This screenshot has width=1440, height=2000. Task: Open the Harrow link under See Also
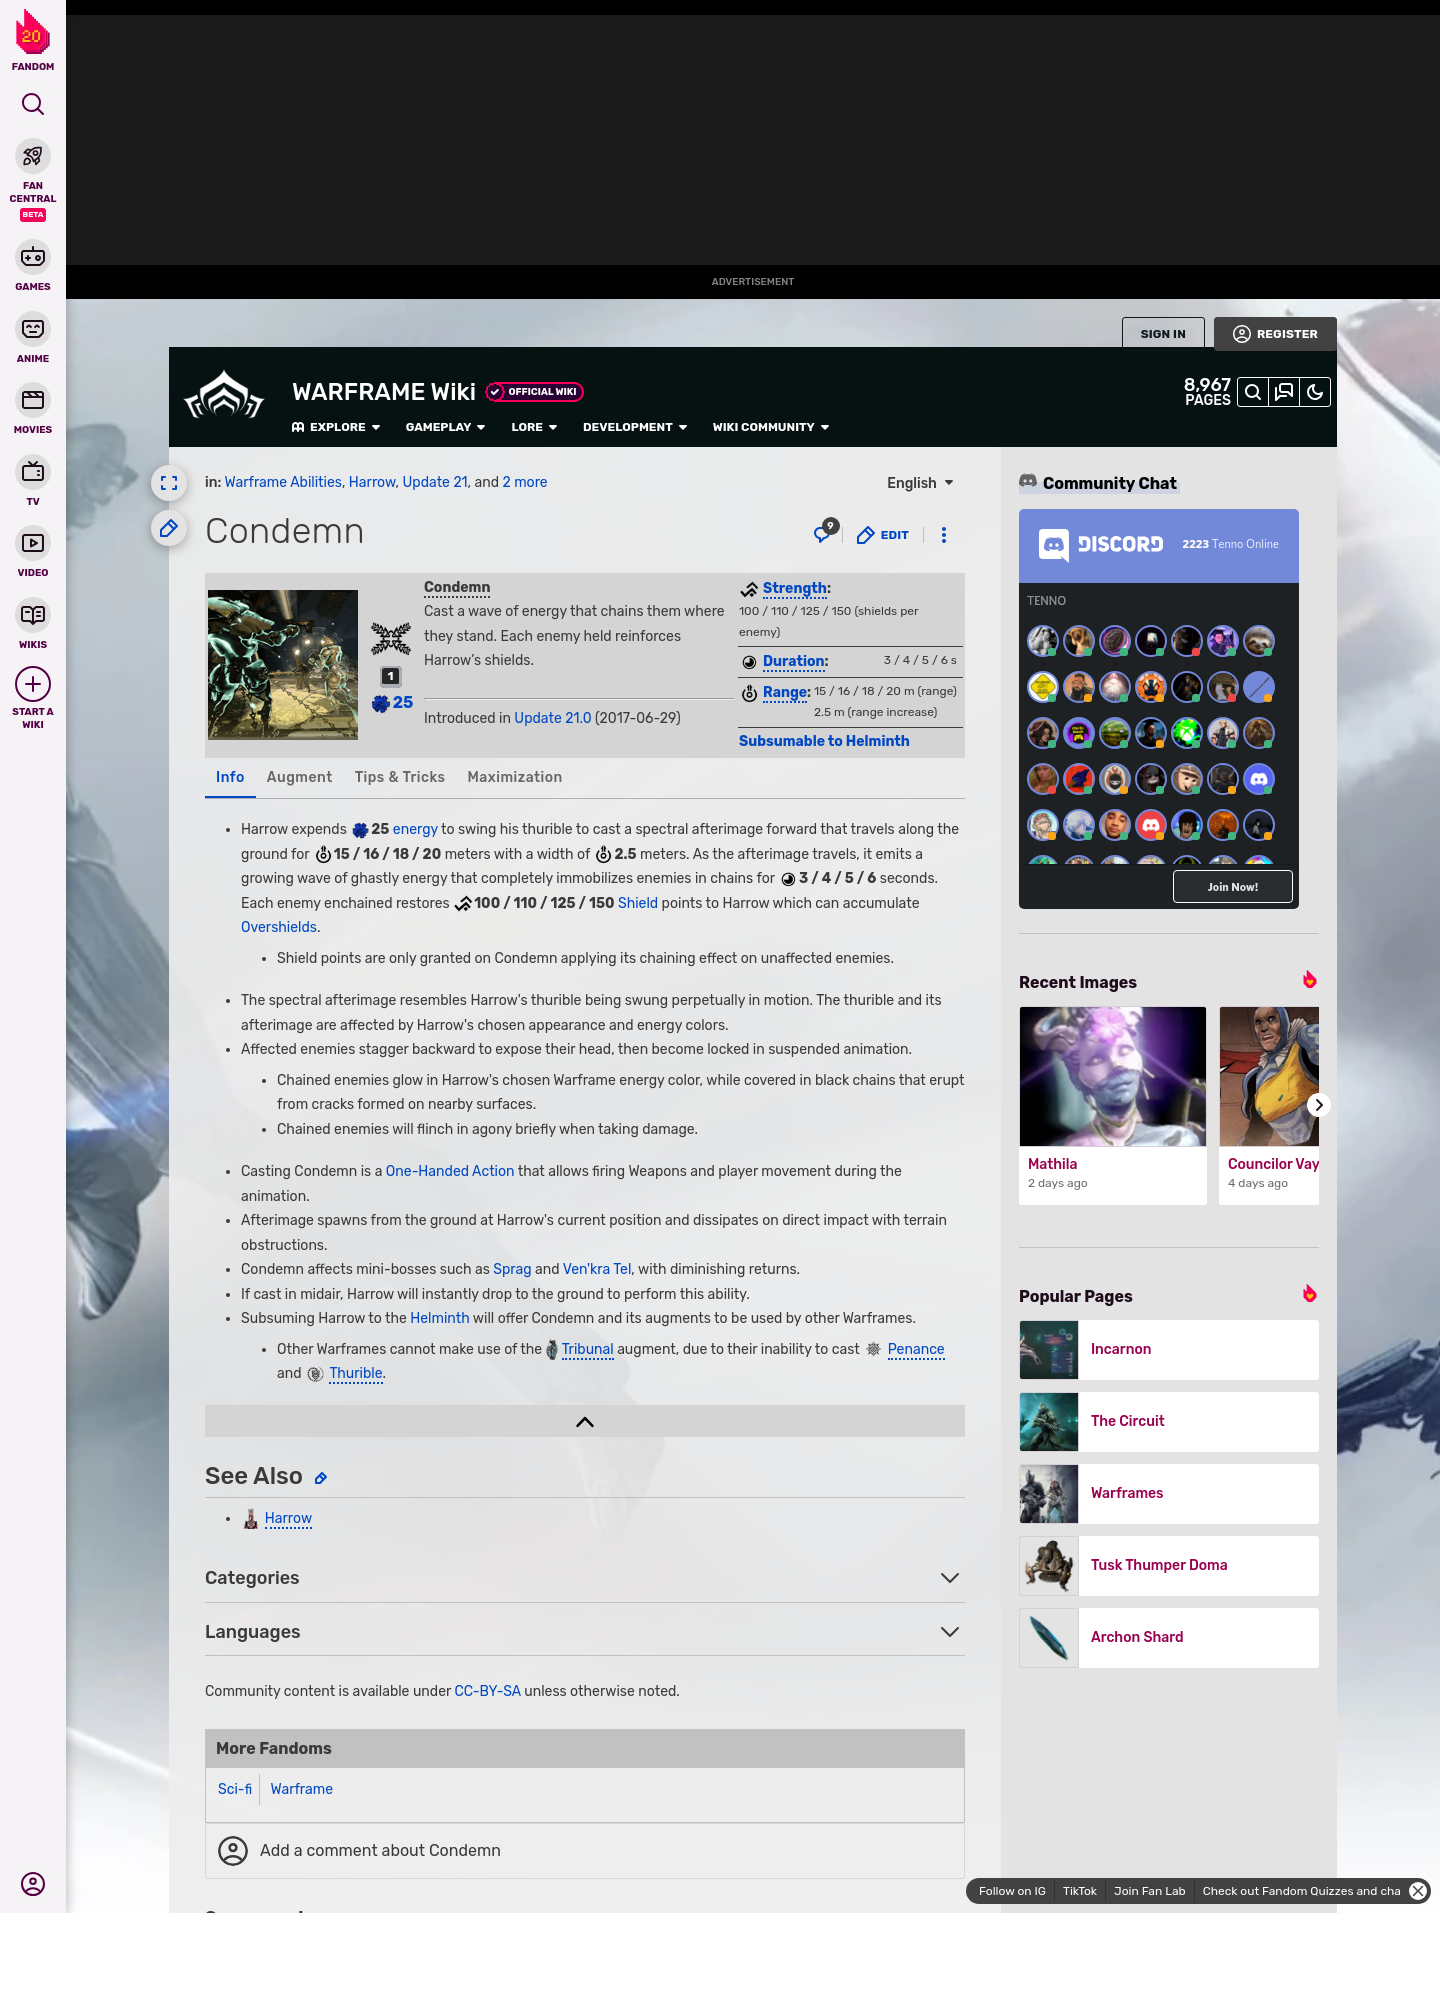pyautogui.click(x=288, y=1518)
